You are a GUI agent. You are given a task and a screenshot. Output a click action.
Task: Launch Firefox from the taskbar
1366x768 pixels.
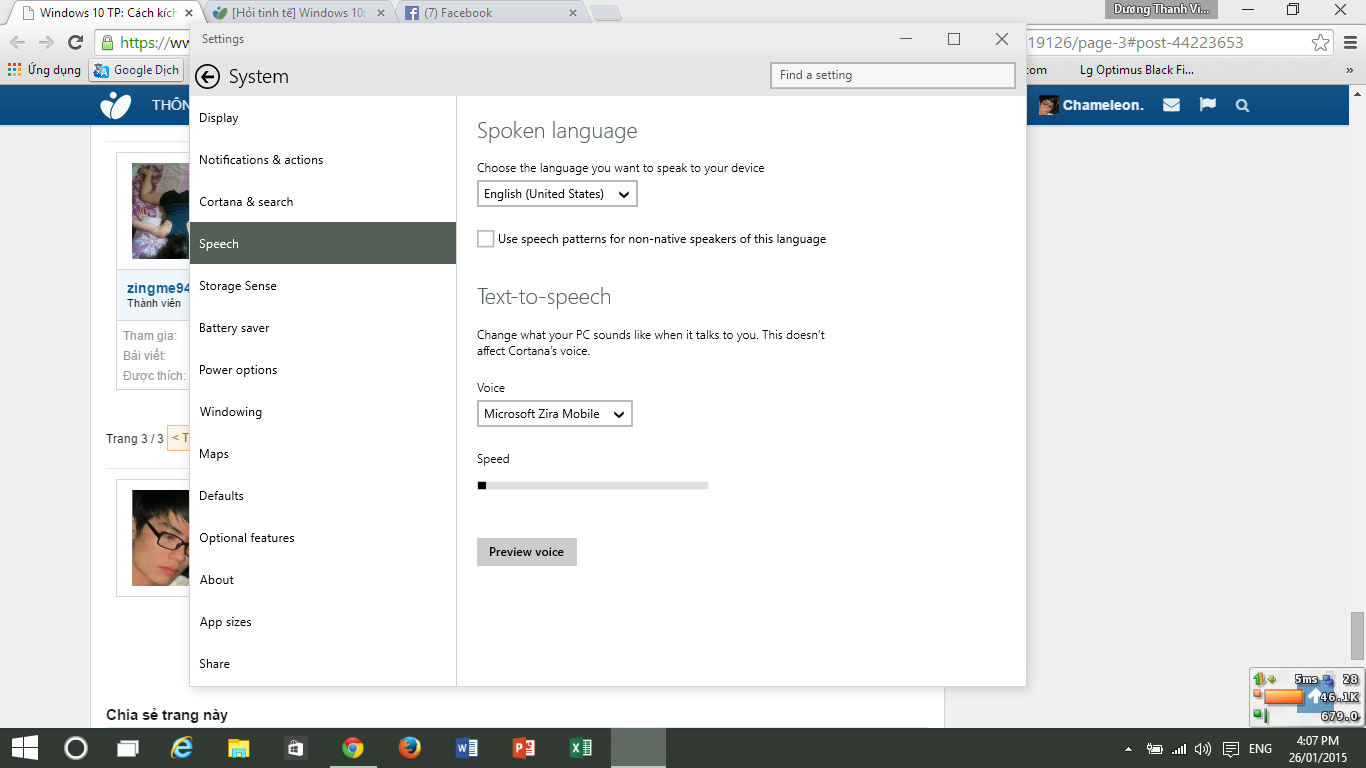[x=409, y=748]
